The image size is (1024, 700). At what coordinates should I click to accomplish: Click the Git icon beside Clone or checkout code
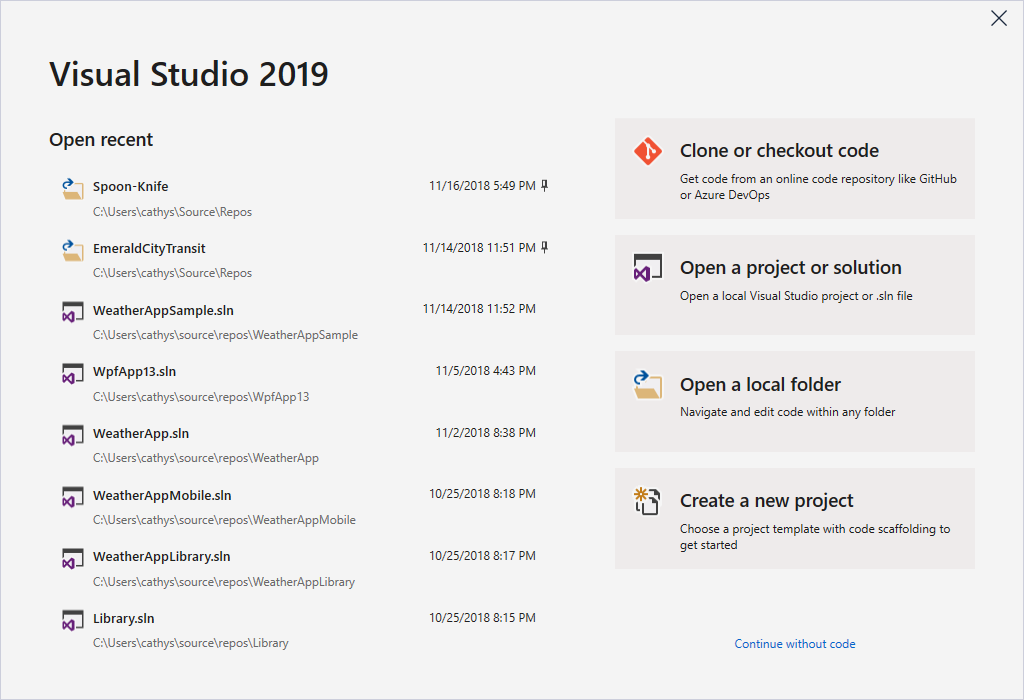(646, 152)
